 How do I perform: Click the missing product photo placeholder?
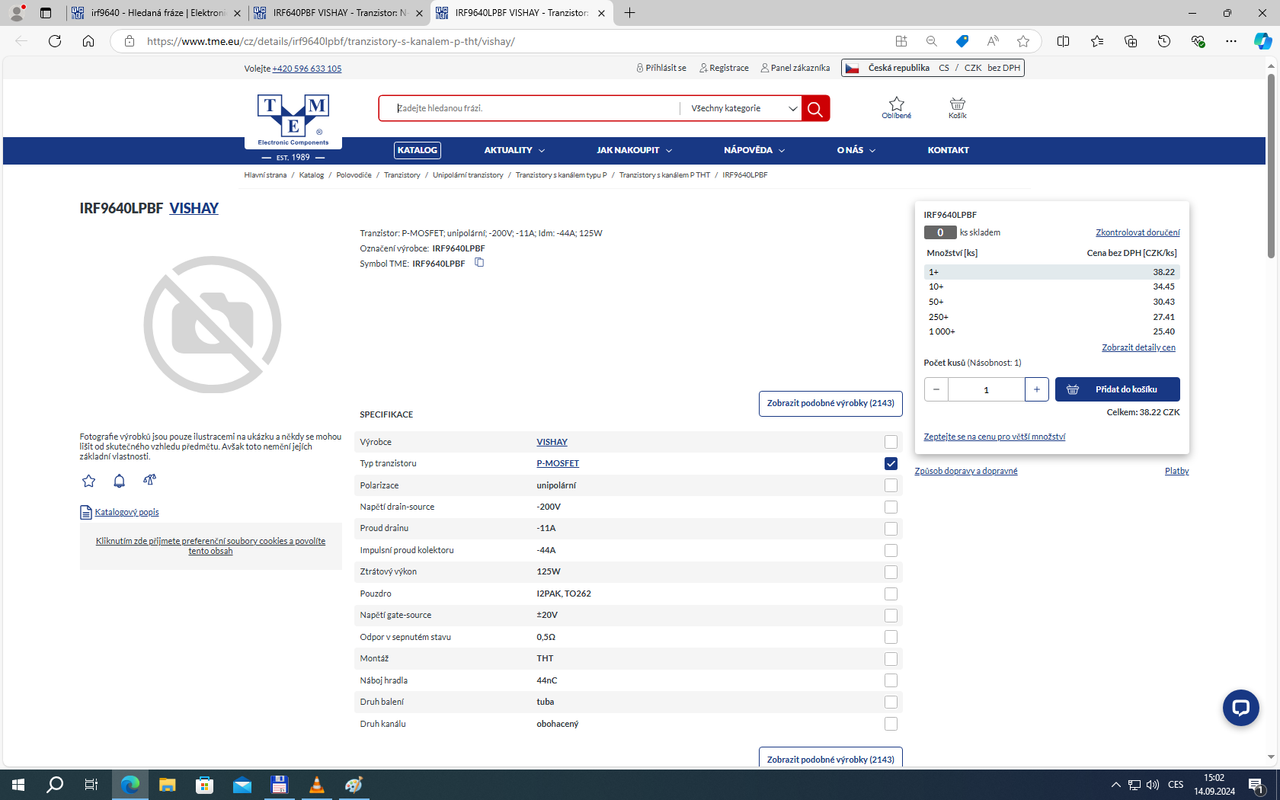tap(212, 322)
